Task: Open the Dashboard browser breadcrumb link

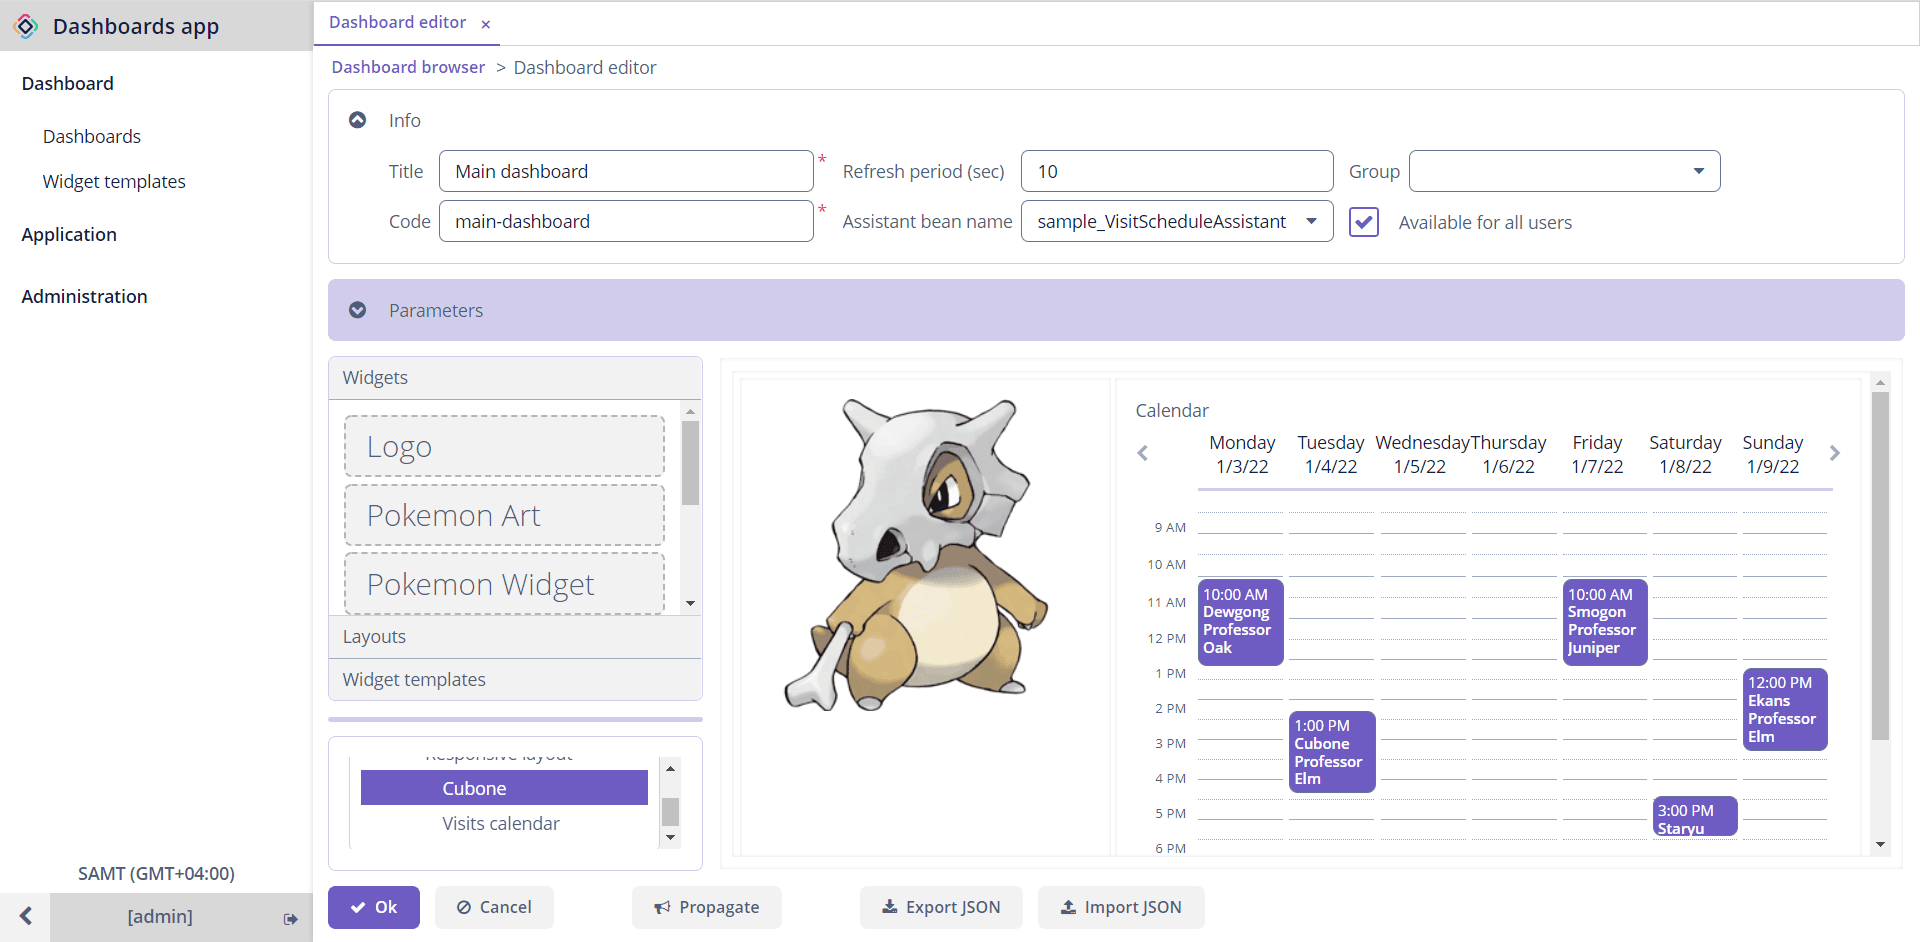Action: click(408, 67)
